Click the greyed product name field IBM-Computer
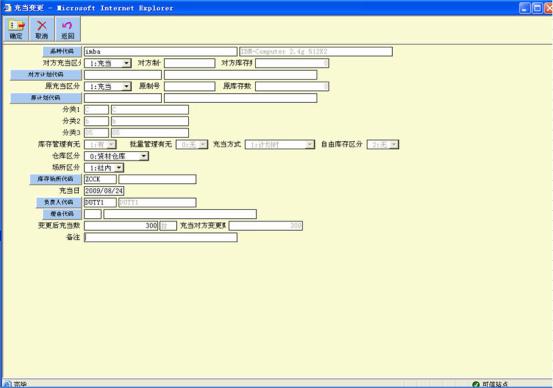Viewport: 553px width, 388px height. click(316, 51)
